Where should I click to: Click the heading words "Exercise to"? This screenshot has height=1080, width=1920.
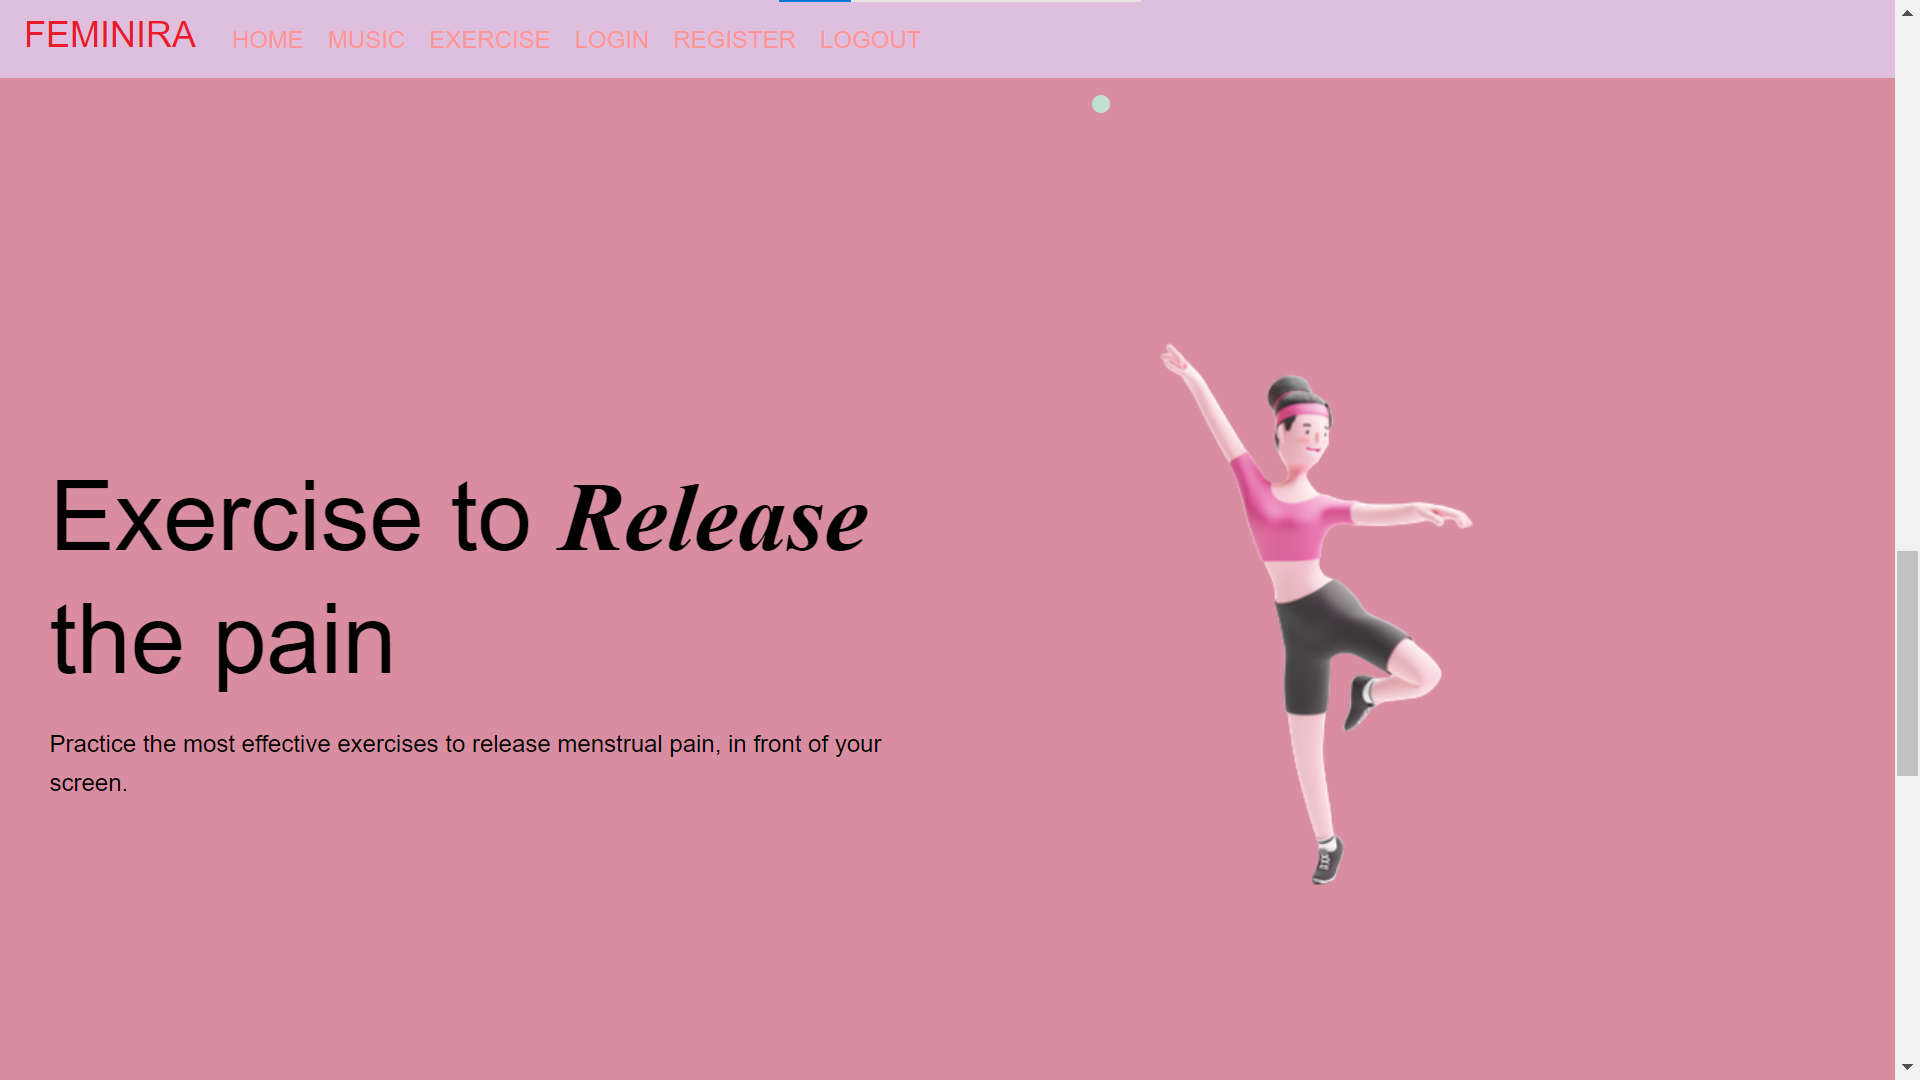click(290, 517)
